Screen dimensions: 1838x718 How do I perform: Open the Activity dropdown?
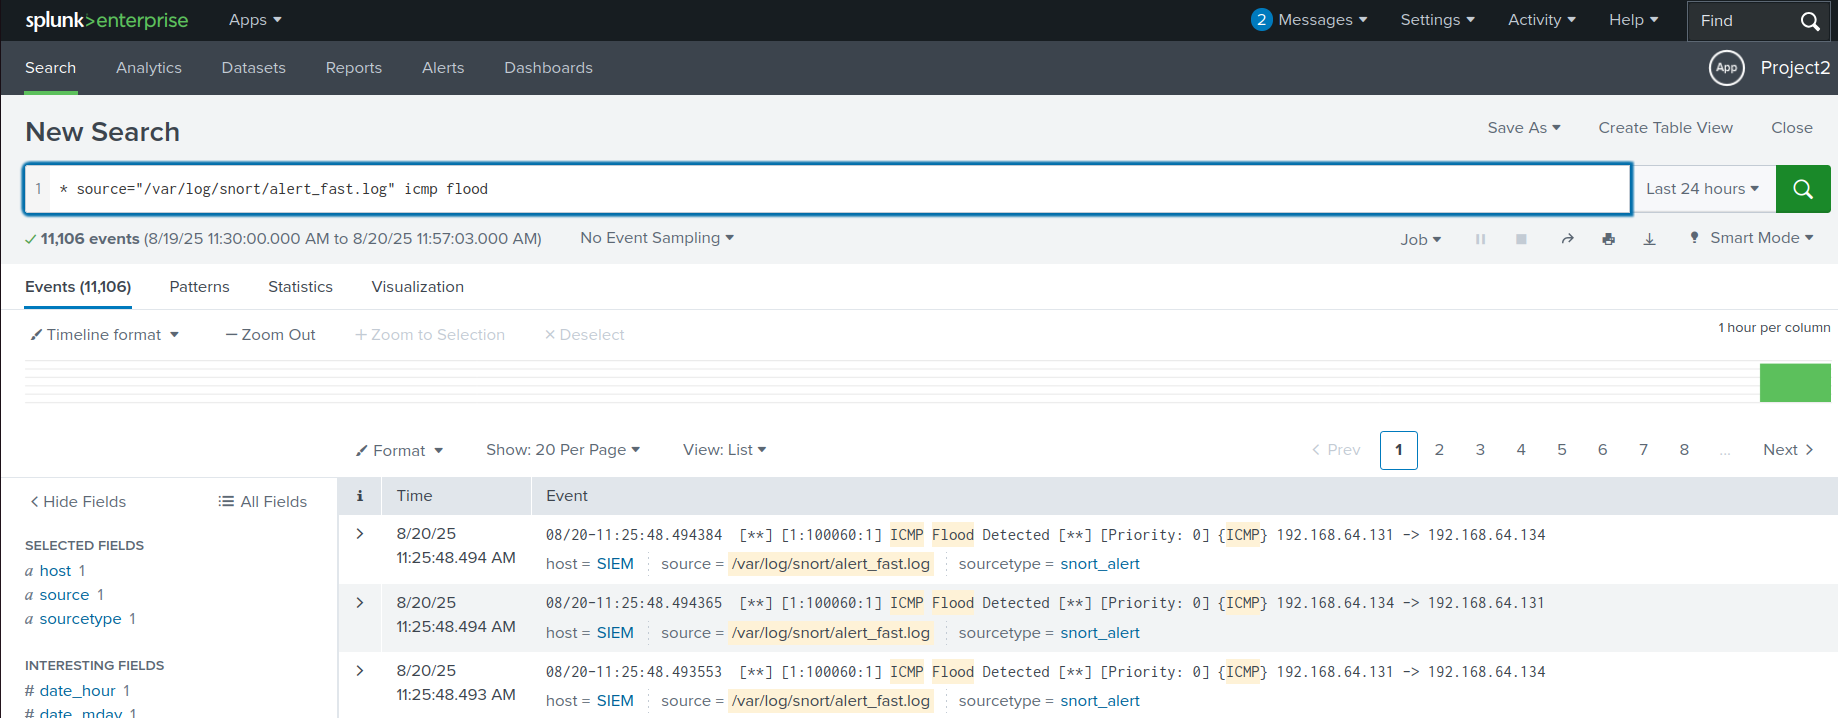pyautogui.click(x=1541, y=20)
